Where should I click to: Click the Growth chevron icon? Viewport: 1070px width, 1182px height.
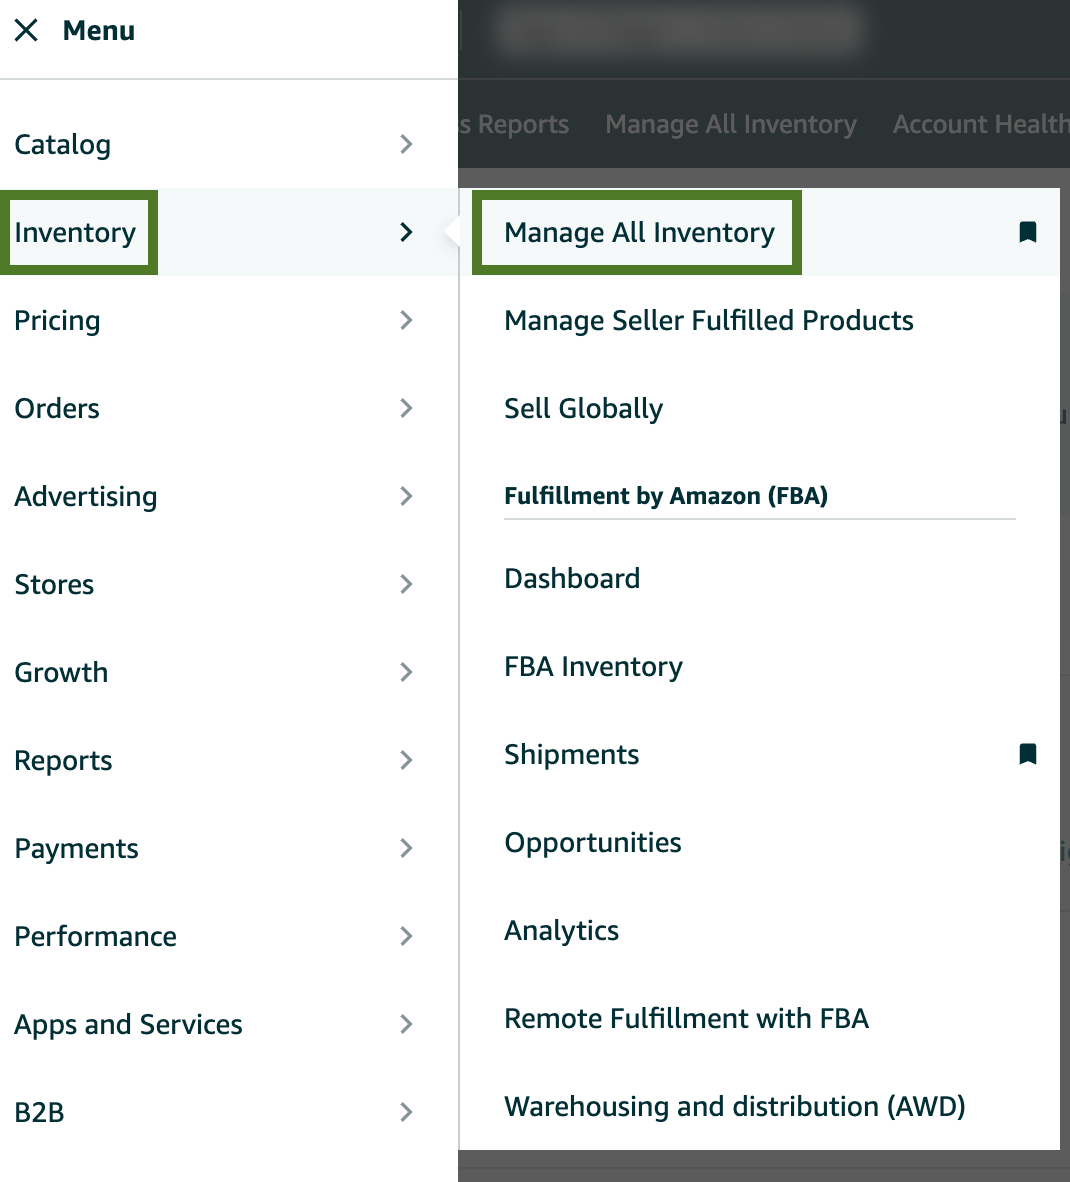[x=406, y=672]
